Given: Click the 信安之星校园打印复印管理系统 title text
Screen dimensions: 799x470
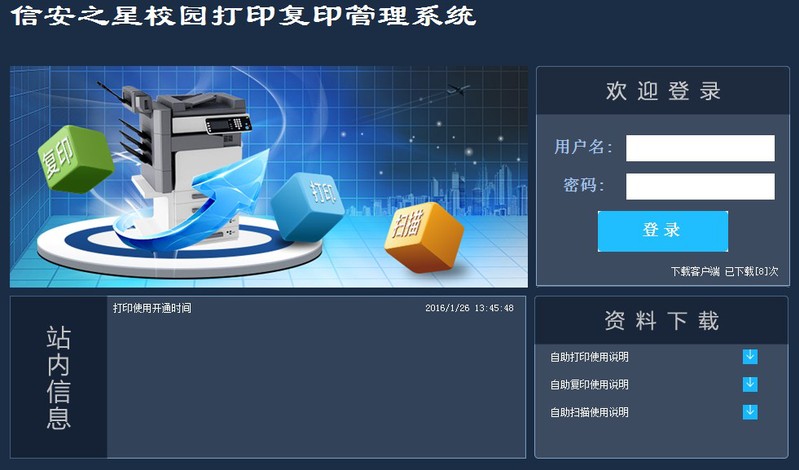Looking at the screenshot, I should tap(244, 16).
